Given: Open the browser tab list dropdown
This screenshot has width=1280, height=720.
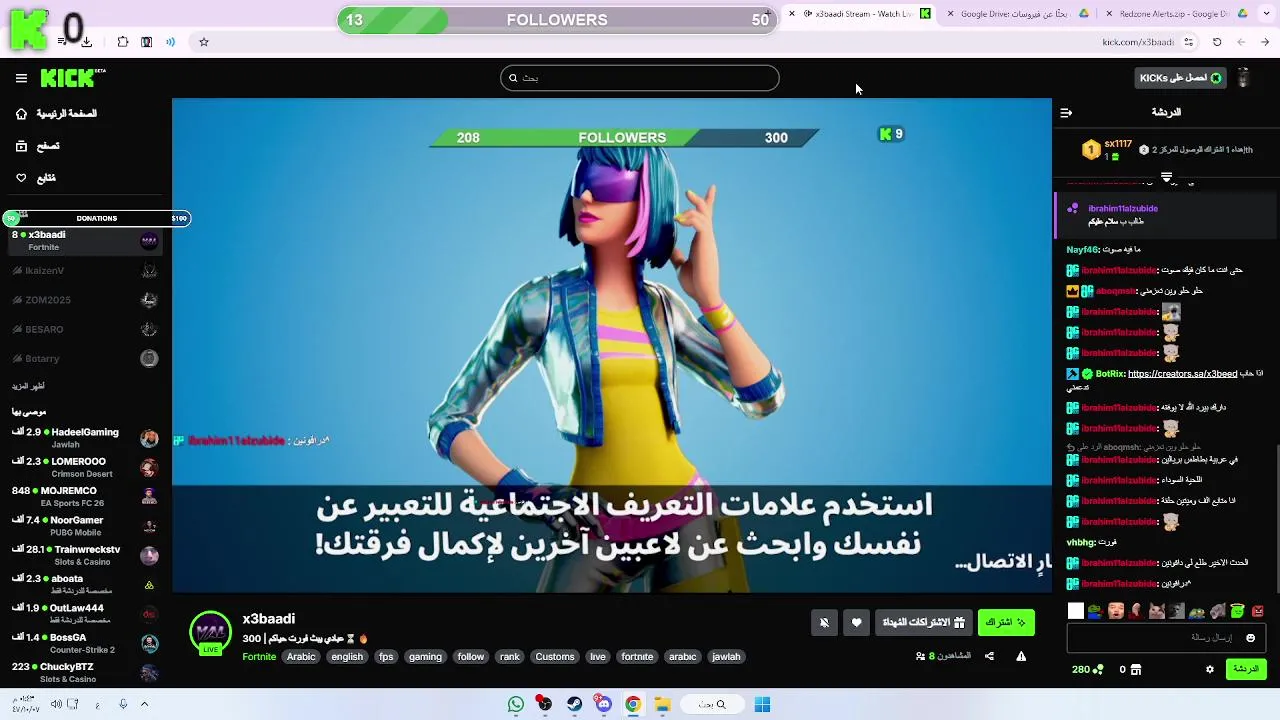Looking at the screenshot, I should tap(1266, 14).
